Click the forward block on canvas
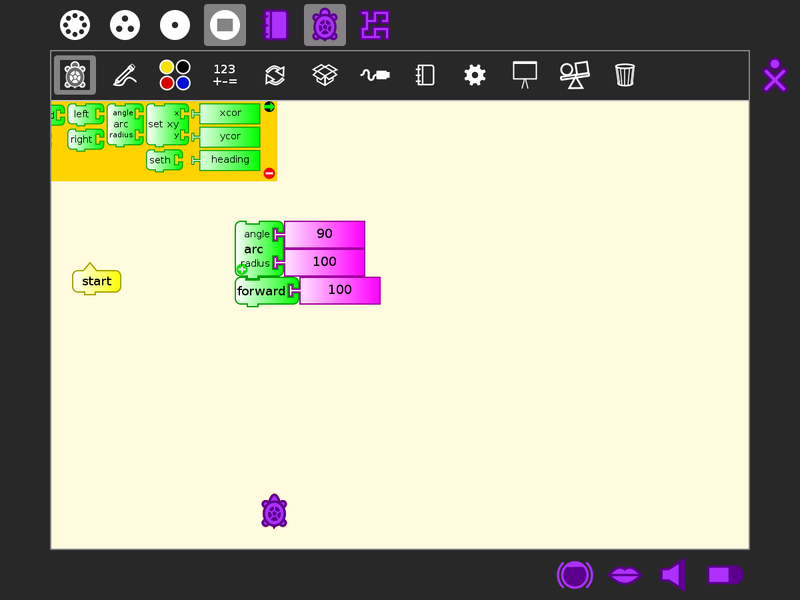Screen dimensions: 800x600 (261, 291)
